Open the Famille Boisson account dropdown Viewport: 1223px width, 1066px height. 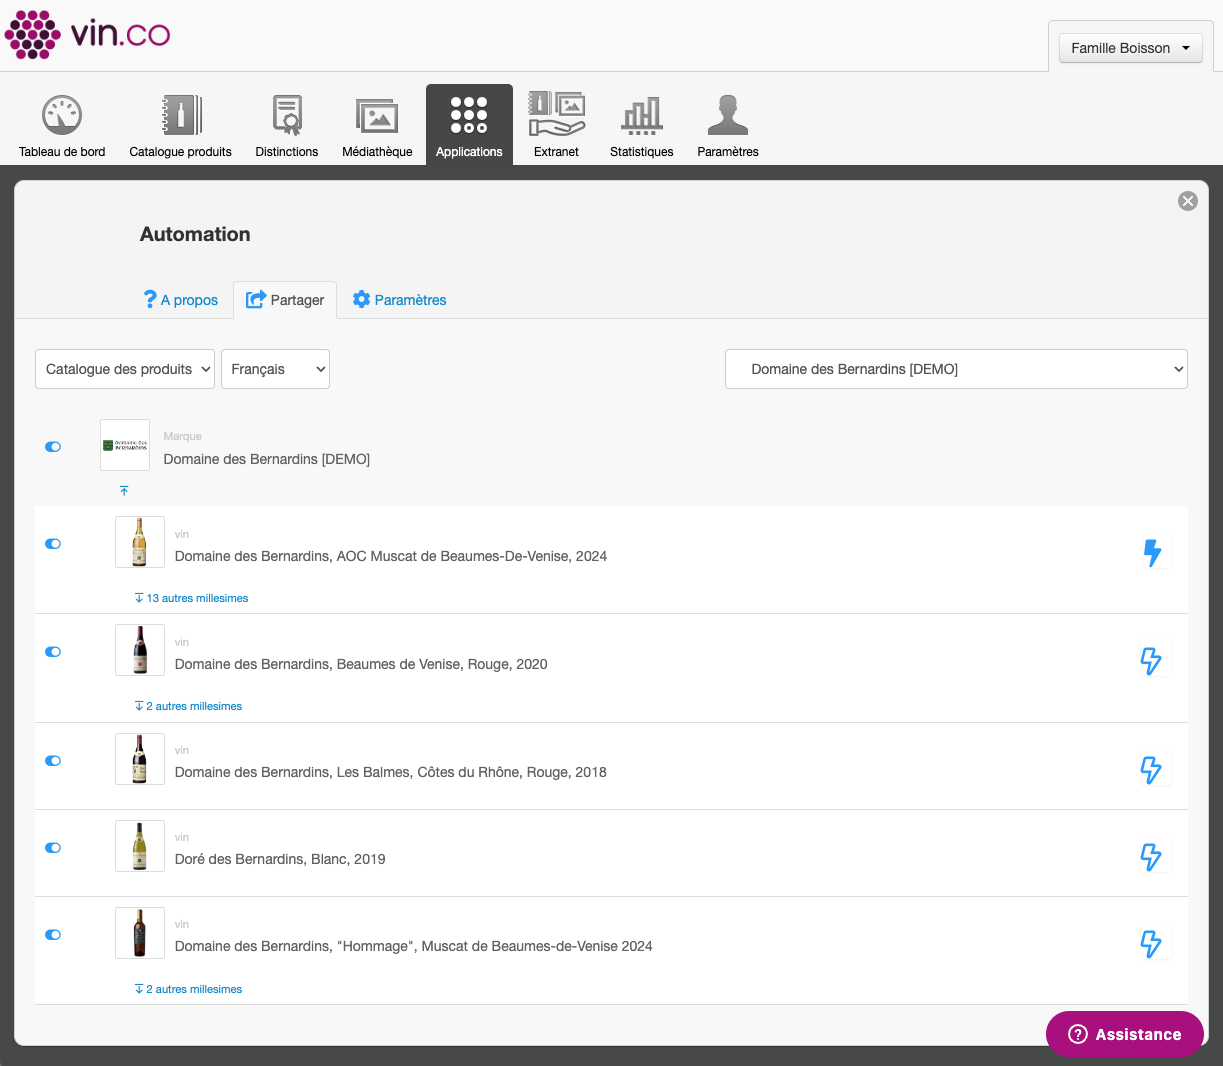pyautogui.click(x=1131, y=48)
